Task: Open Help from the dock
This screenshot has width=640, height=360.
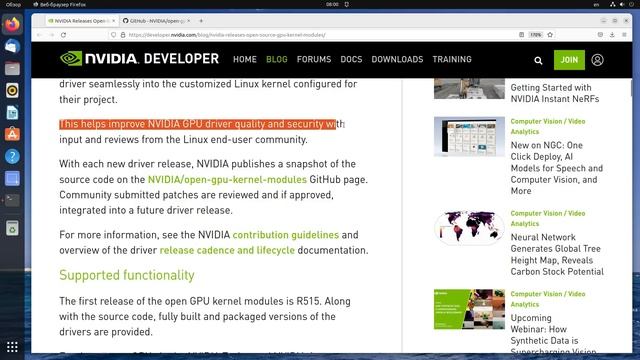Action: 12,156
